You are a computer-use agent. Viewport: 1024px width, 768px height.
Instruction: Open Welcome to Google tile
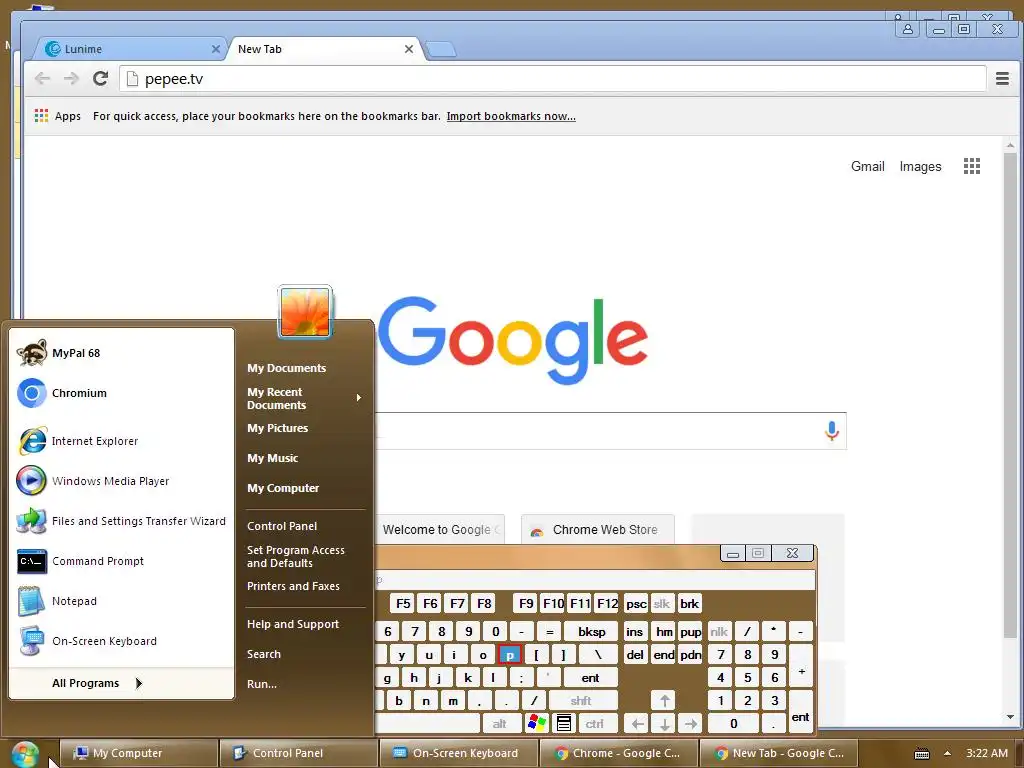click(x=440, y=530)
